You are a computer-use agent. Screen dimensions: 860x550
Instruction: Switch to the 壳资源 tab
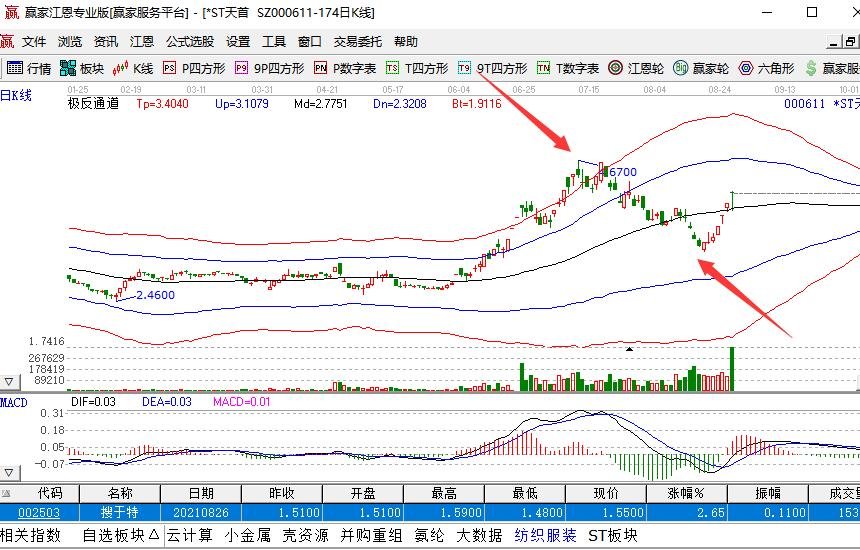click(x=305, y=535)
